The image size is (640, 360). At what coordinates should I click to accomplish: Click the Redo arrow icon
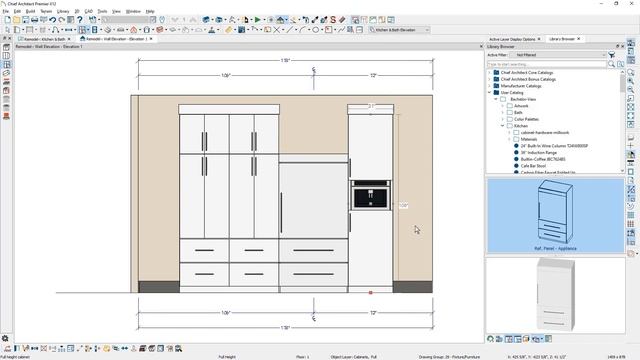pos(62,20)
